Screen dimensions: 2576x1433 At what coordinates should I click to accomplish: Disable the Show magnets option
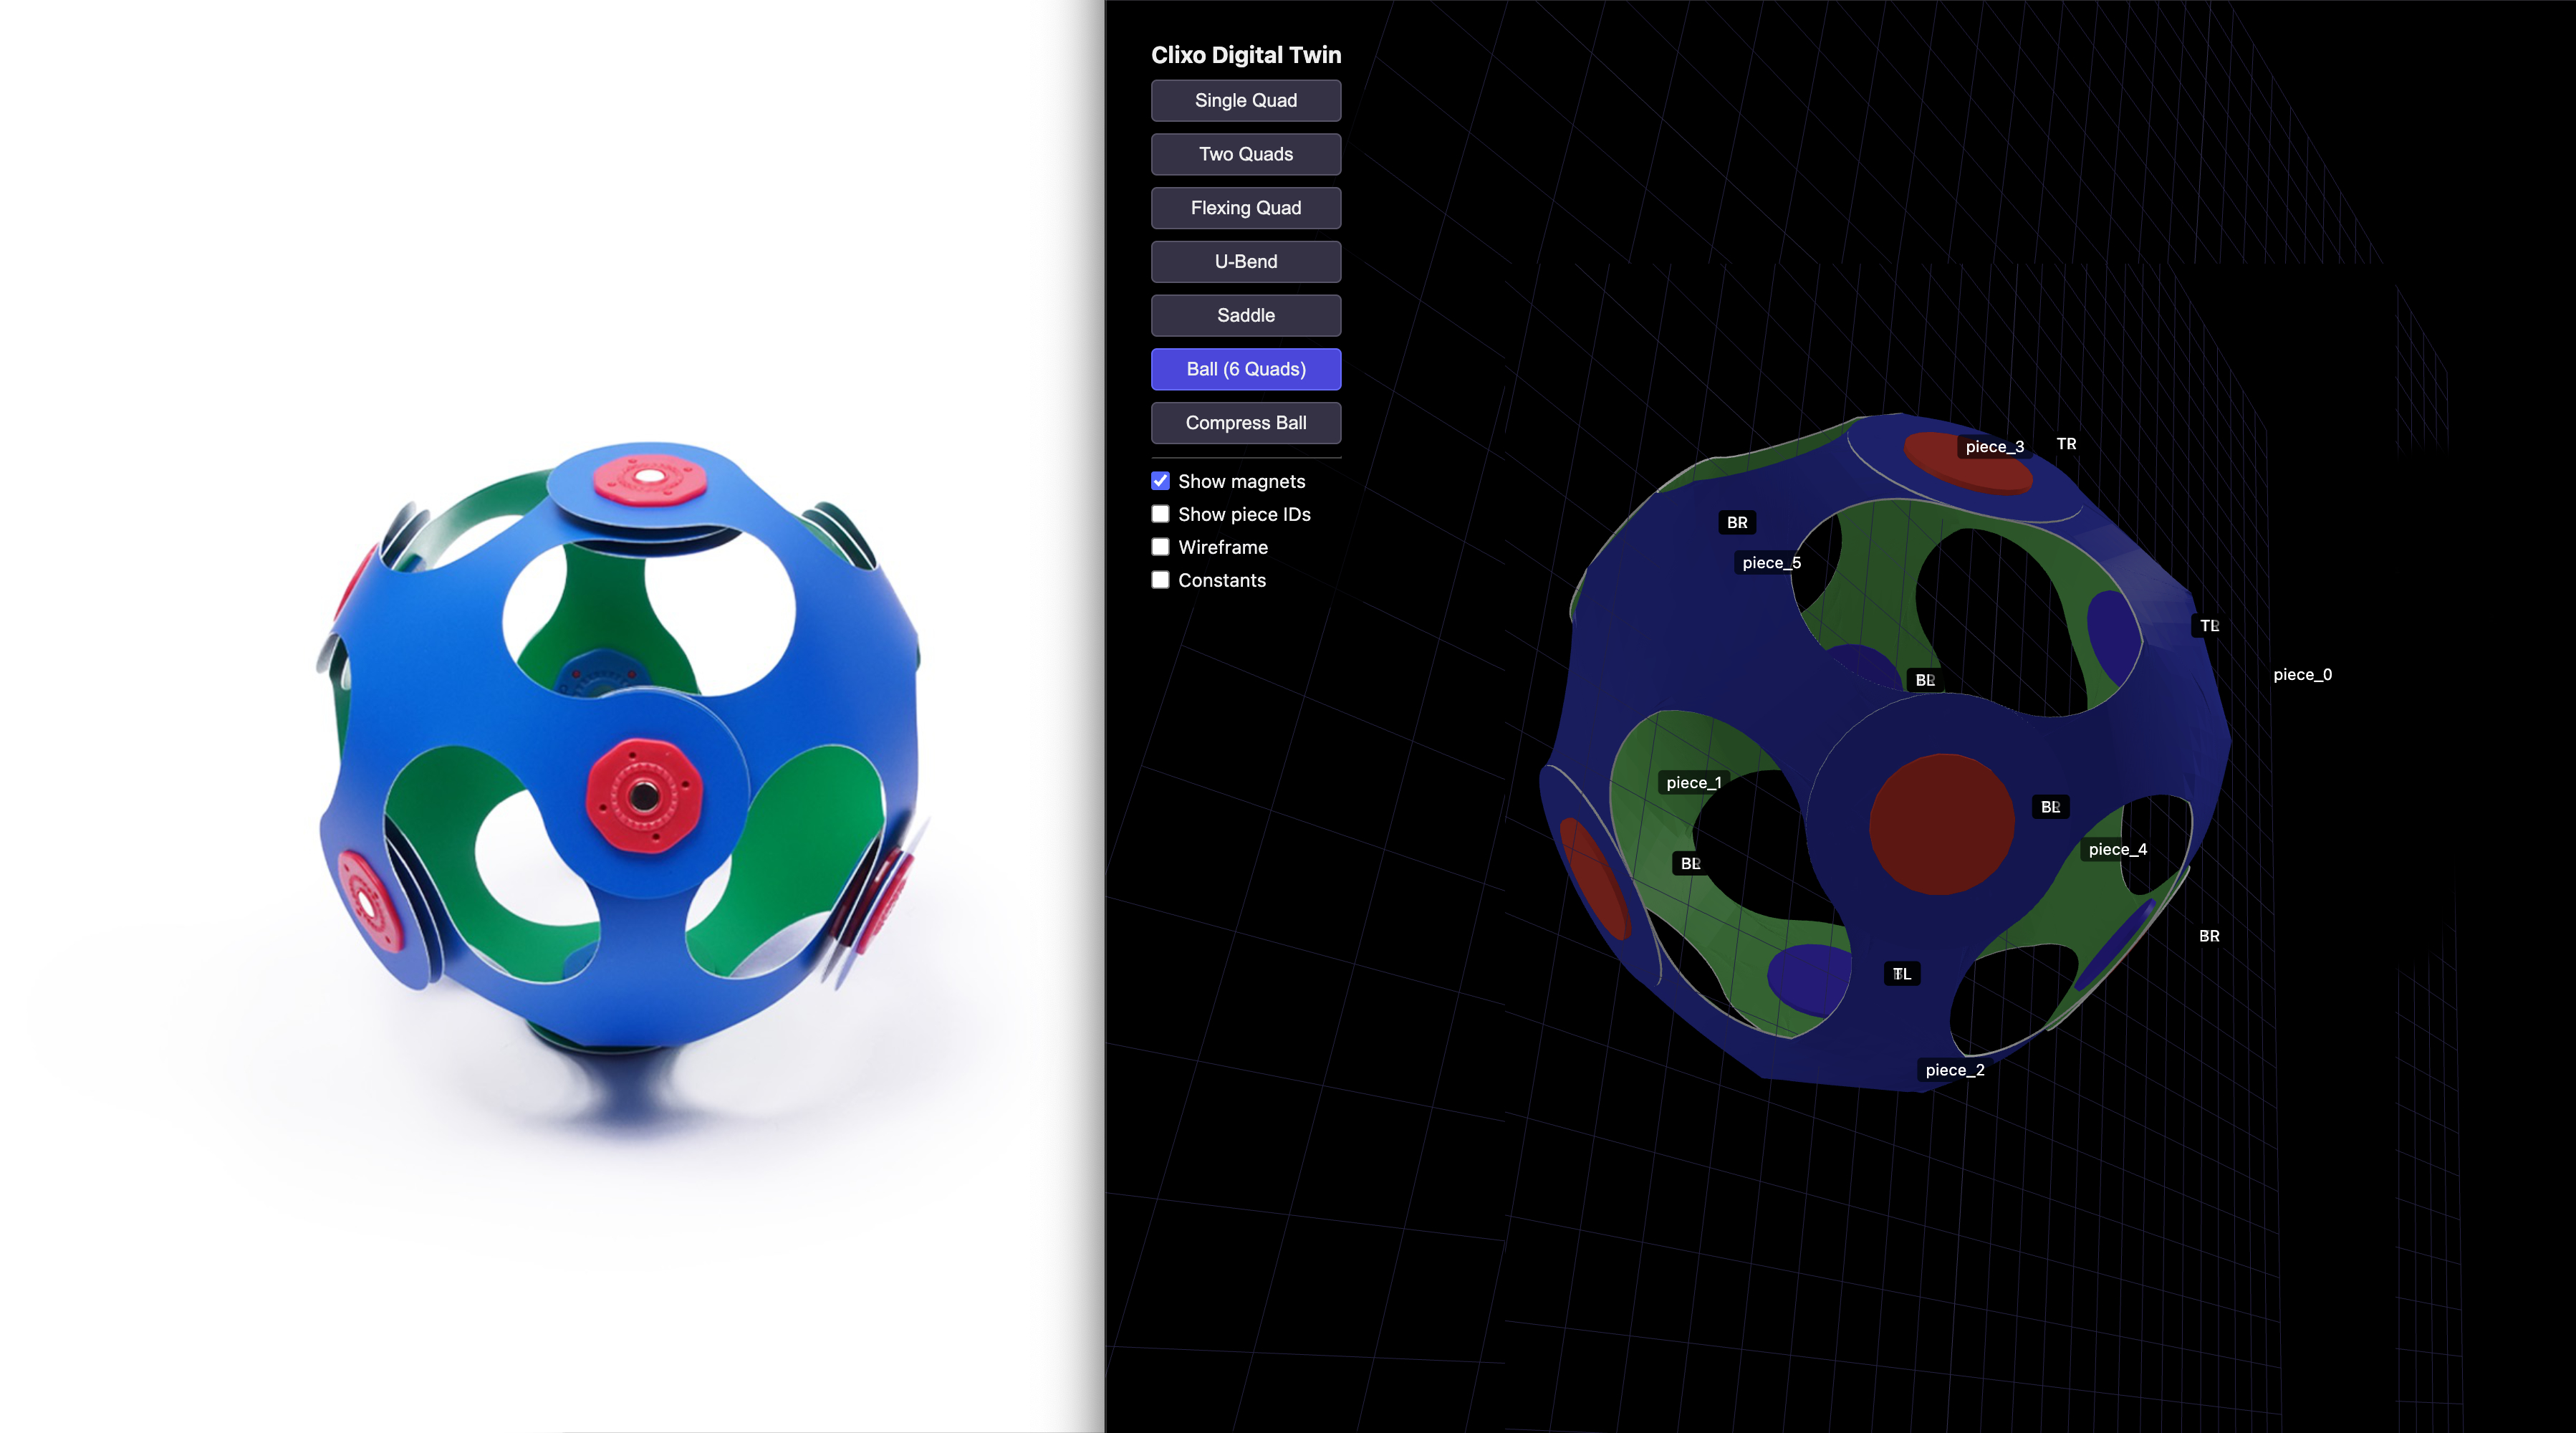pos(1160,481)
